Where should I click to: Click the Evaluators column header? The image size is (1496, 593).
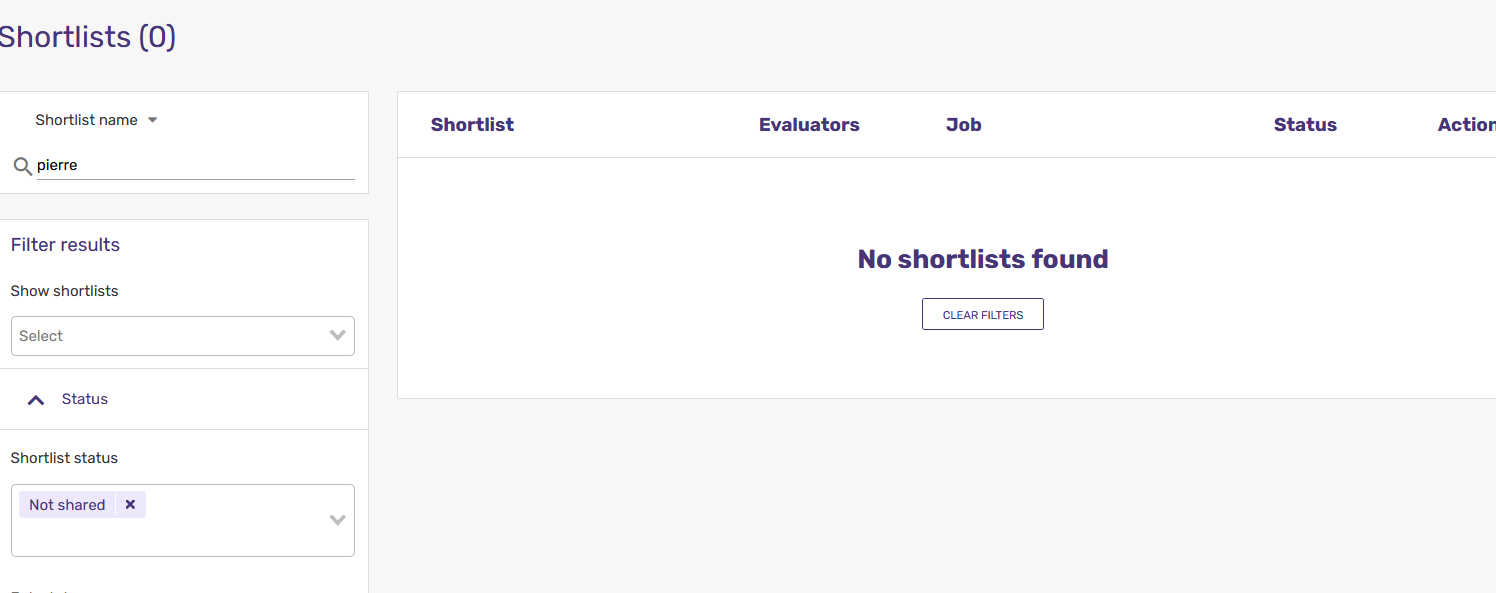click(x=809, y=125)
